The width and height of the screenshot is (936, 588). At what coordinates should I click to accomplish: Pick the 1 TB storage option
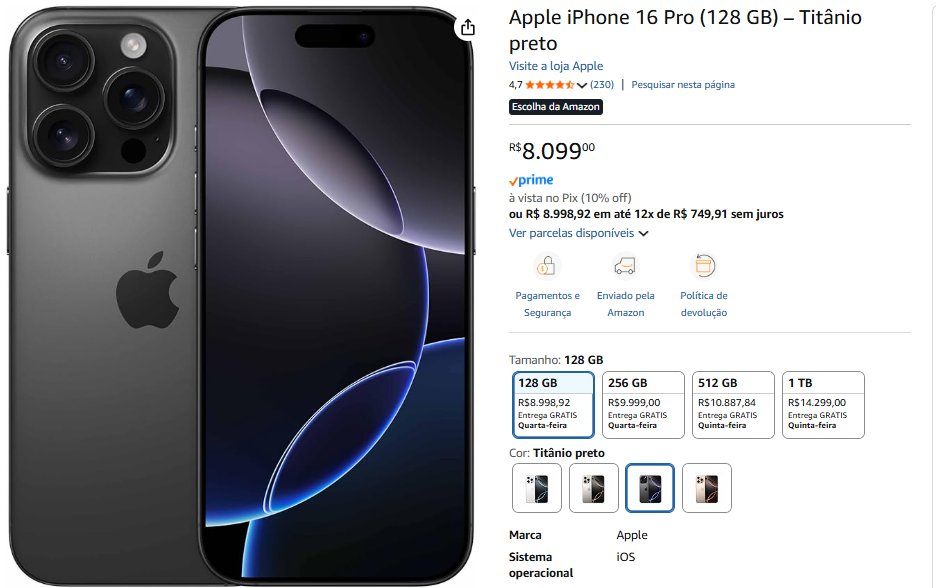(823, 405)
